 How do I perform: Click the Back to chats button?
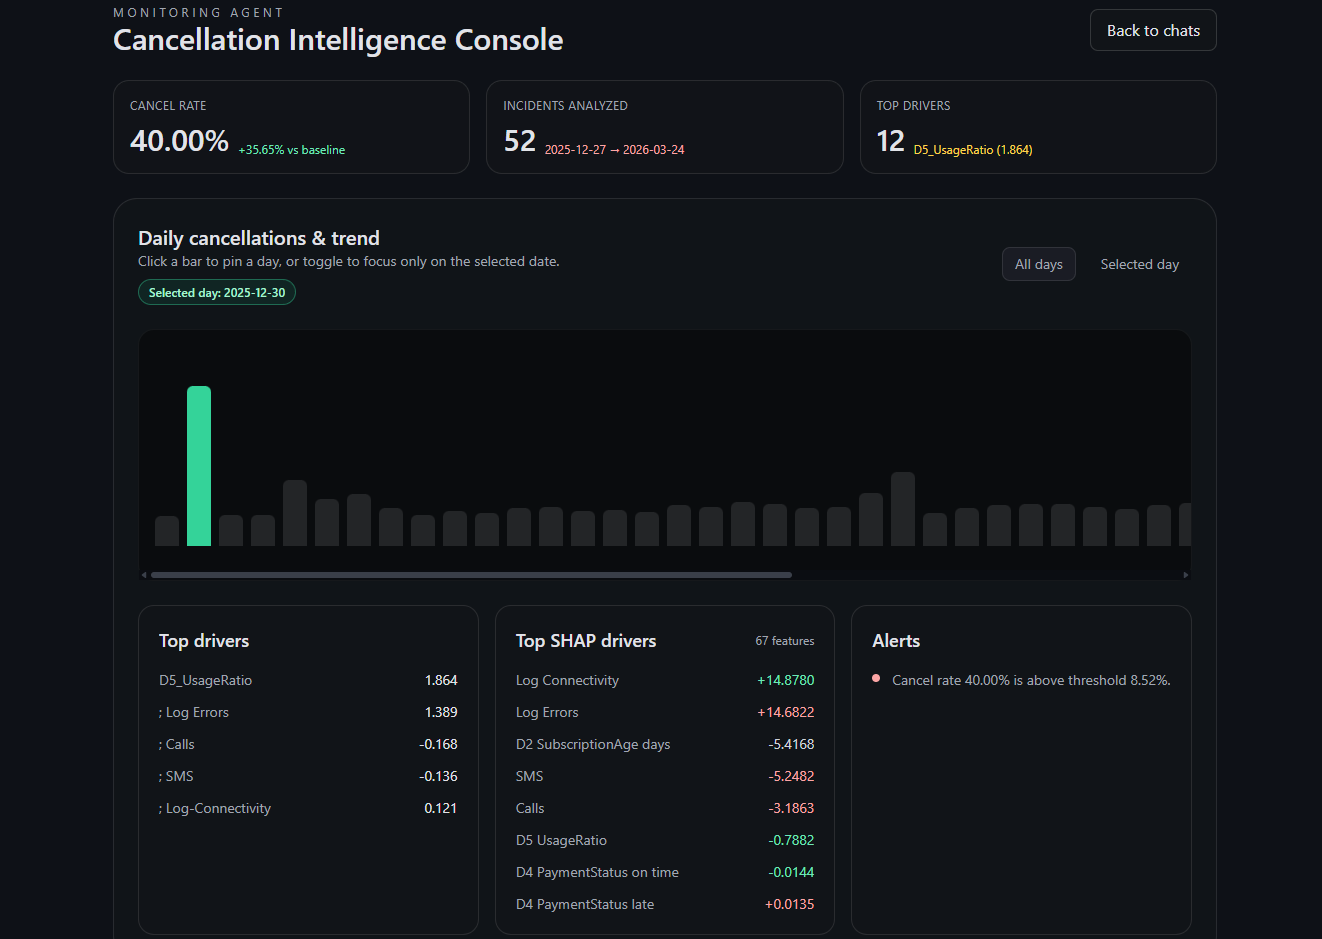pyautogui.click(x=1153, y=30)
